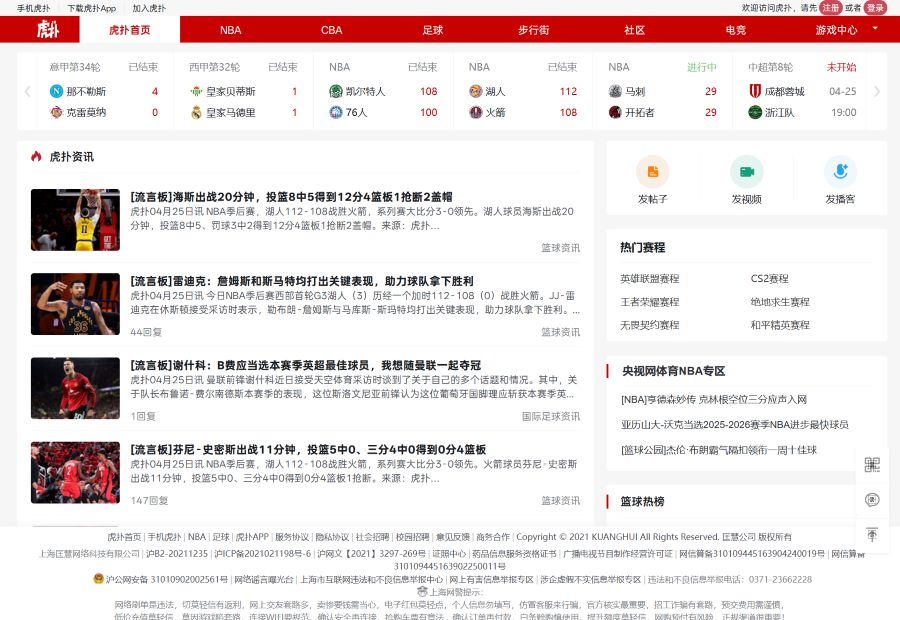
Task: Click the back-to-top arrow icon
Action: [872, 533]
